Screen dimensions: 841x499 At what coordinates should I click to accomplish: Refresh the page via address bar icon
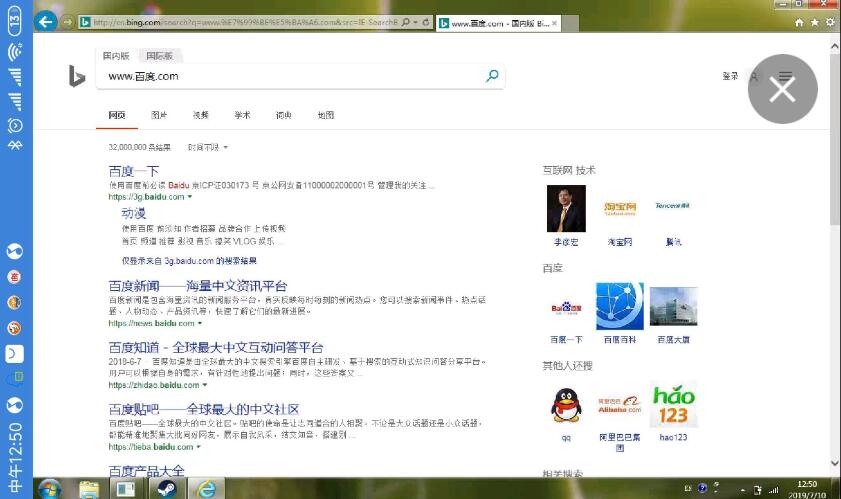click(x=427, y=22)
